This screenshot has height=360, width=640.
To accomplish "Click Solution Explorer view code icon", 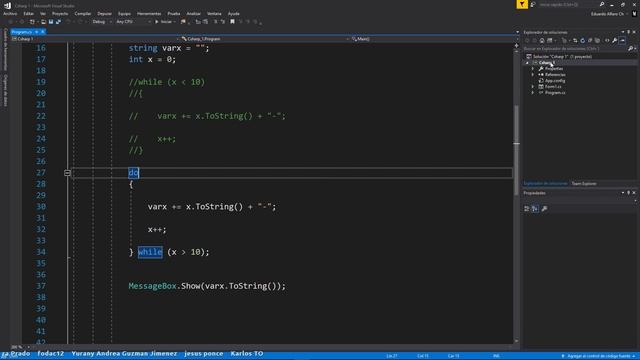I will click(x=607, y=40).
